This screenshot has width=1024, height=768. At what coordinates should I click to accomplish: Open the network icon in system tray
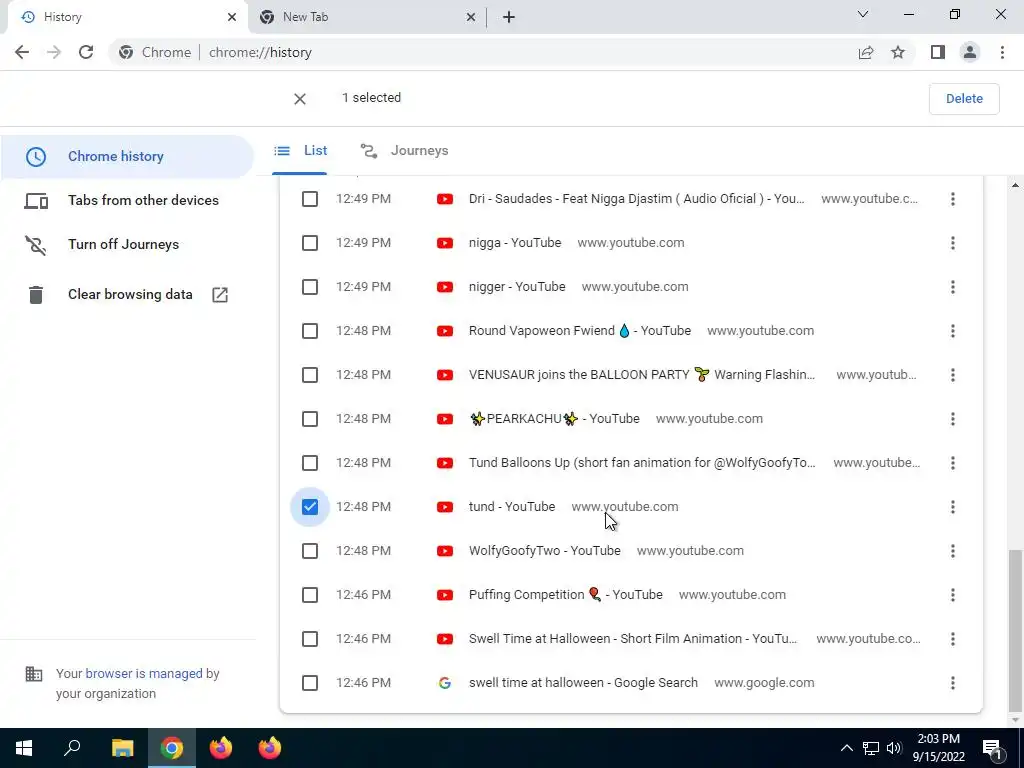click(871, 748)
